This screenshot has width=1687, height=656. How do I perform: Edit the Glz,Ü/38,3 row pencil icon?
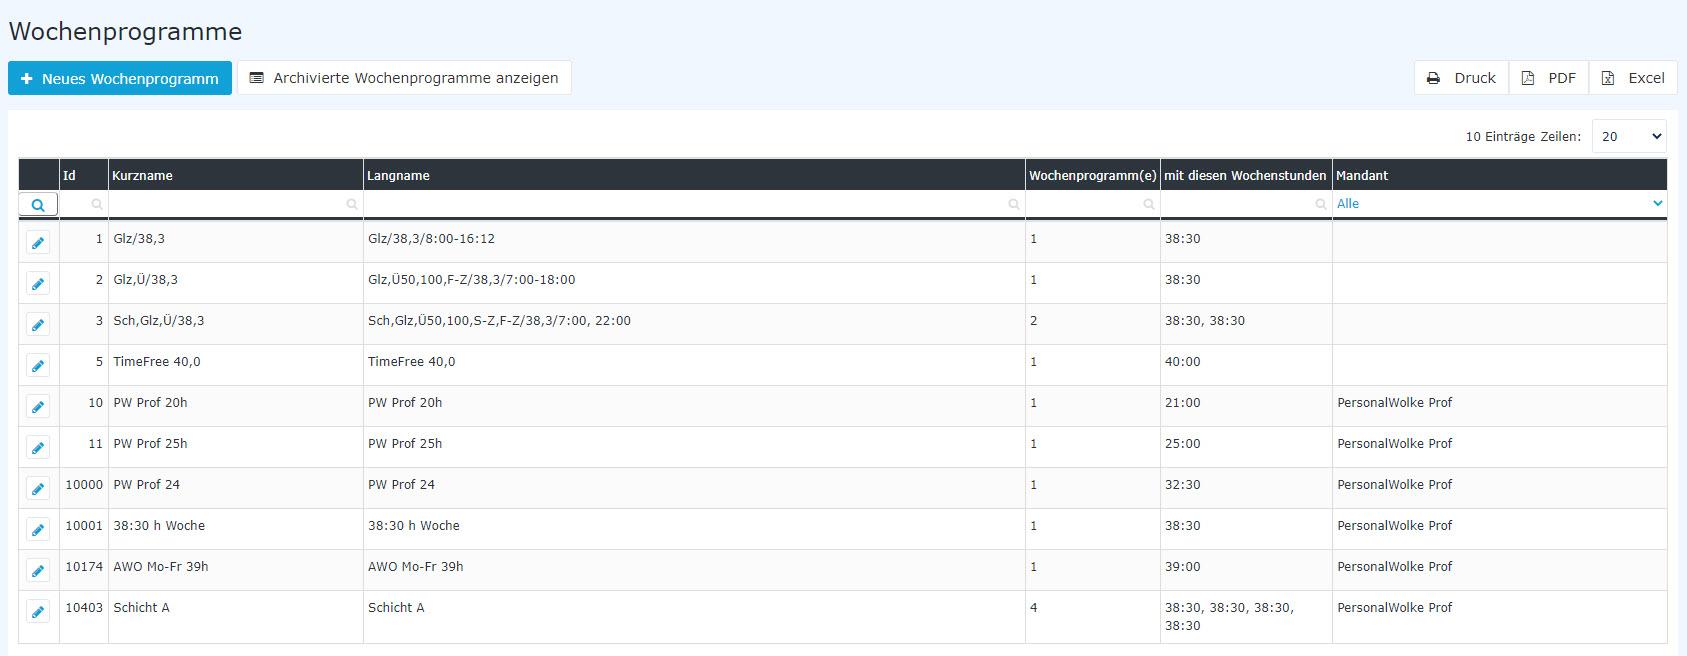(38, 284)
